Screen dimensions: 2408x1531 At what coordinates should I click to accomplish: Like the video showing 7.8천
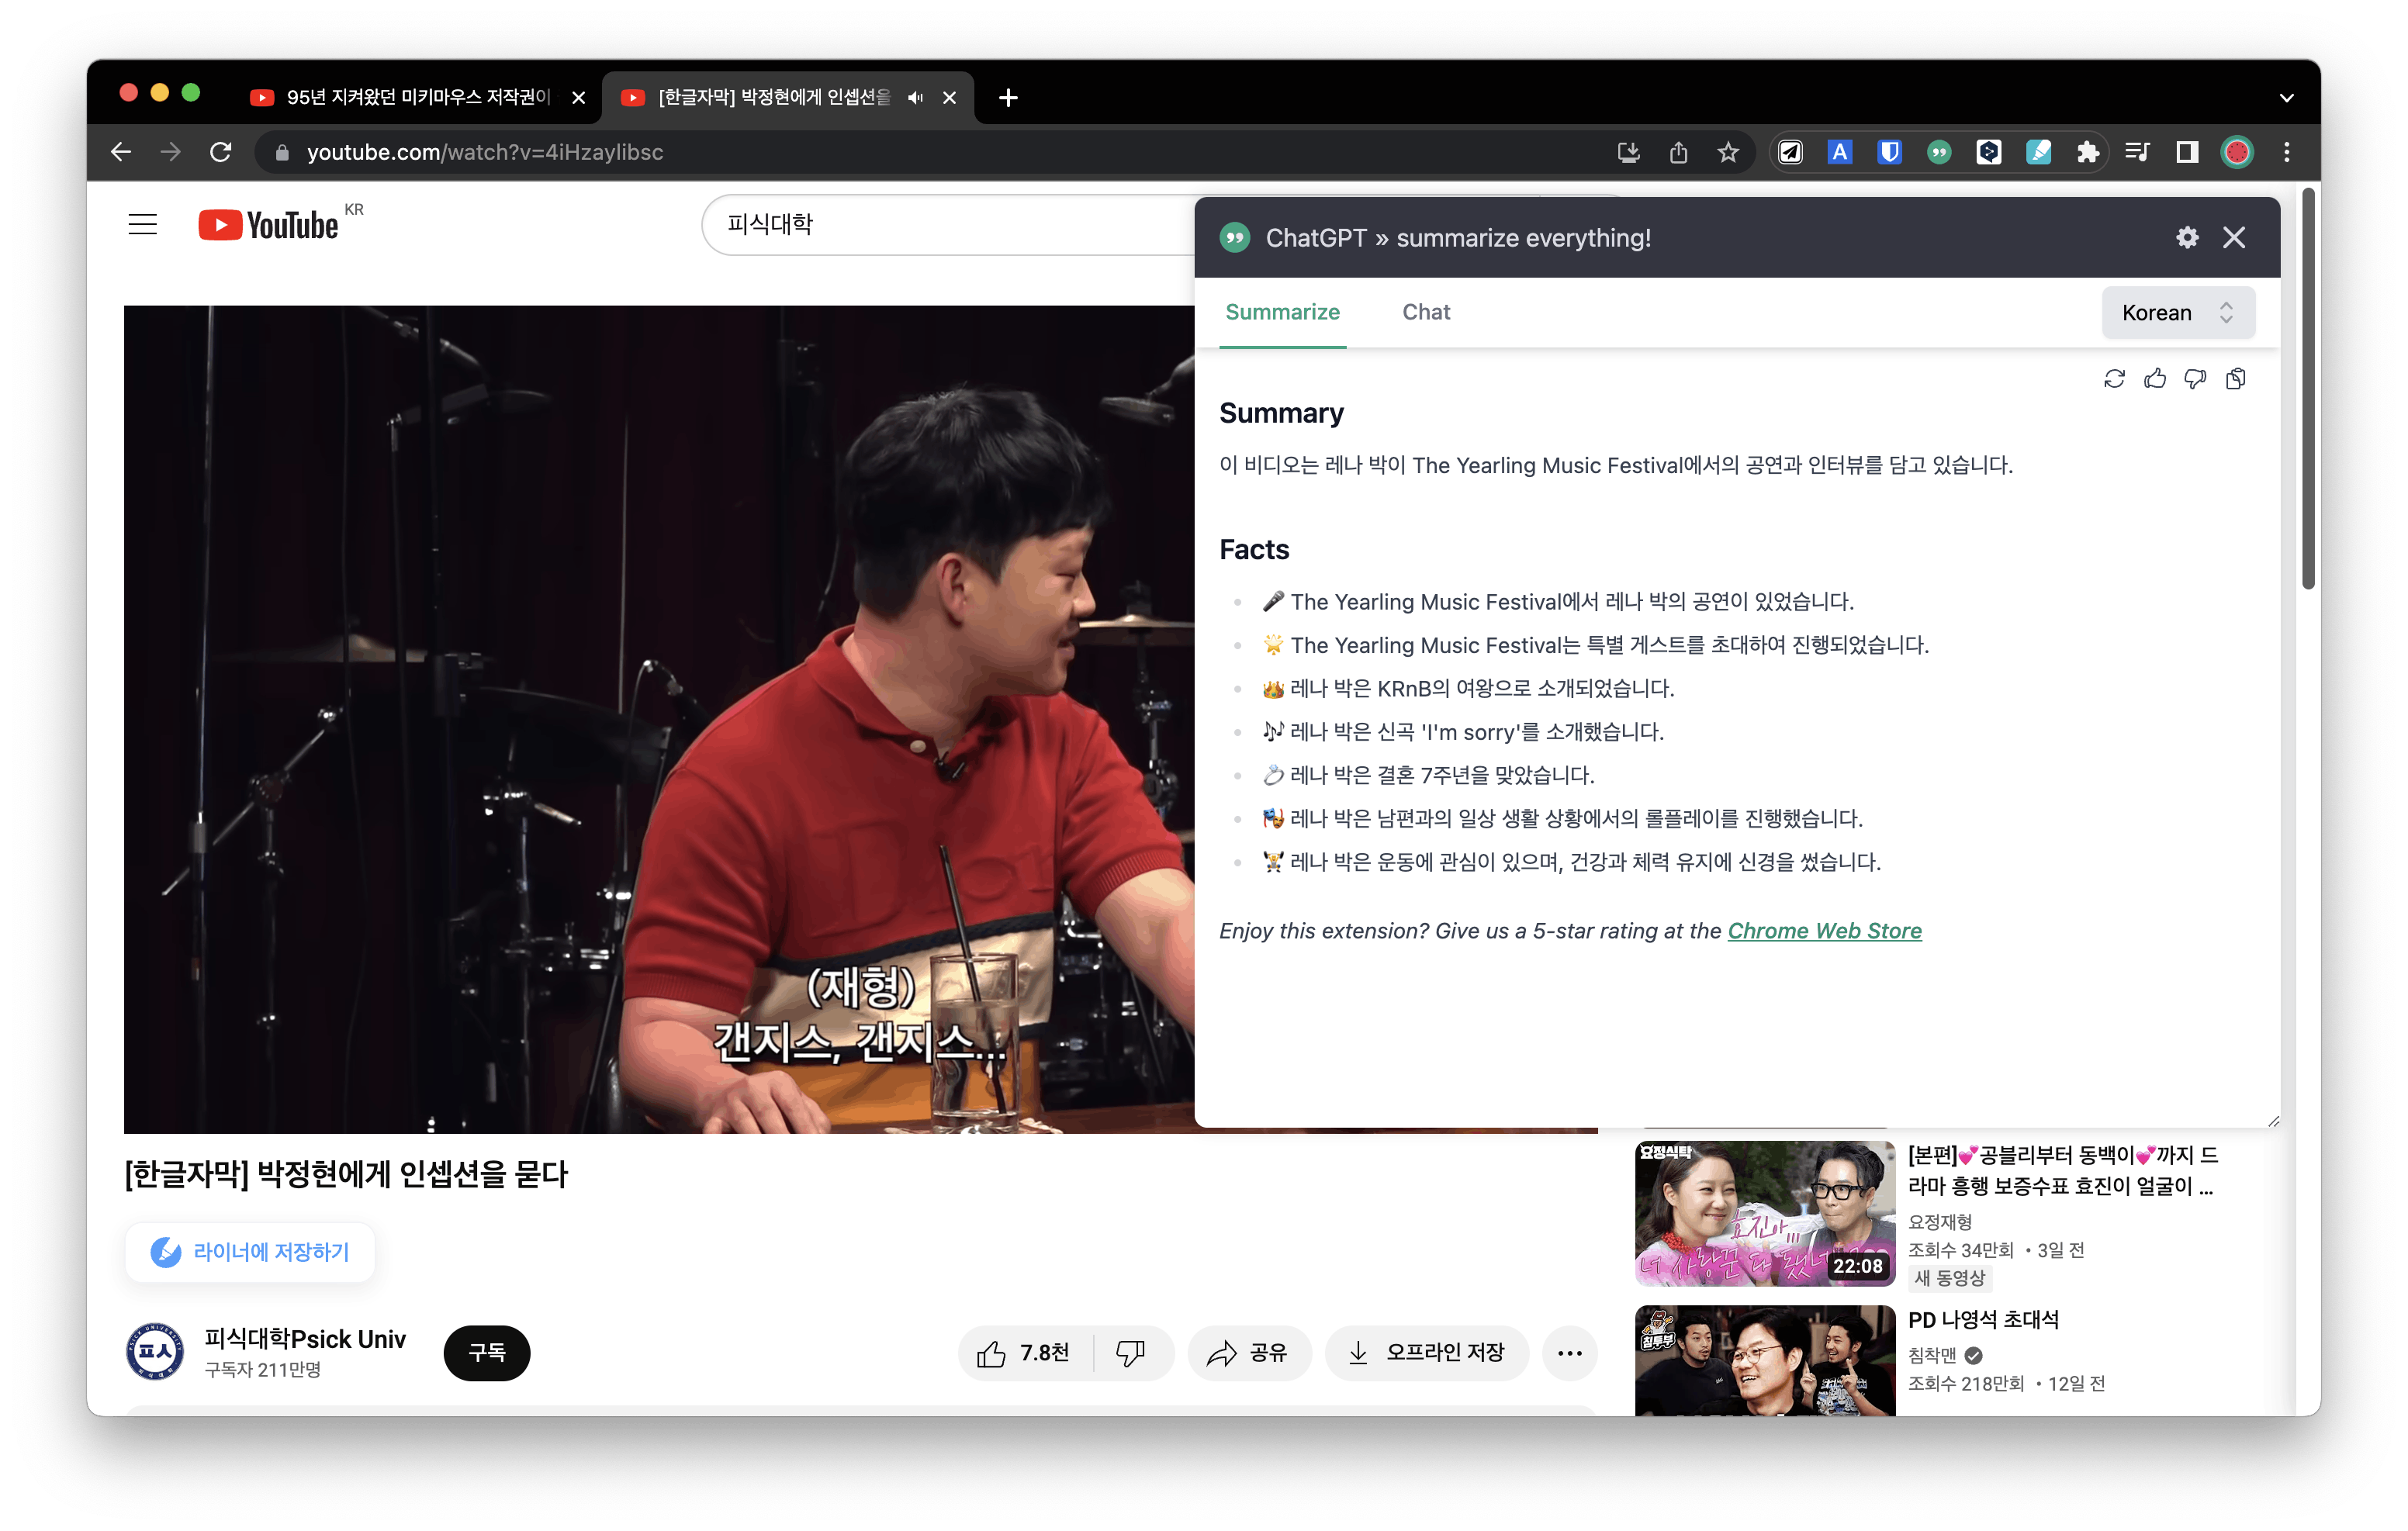click(1024, 1353)
